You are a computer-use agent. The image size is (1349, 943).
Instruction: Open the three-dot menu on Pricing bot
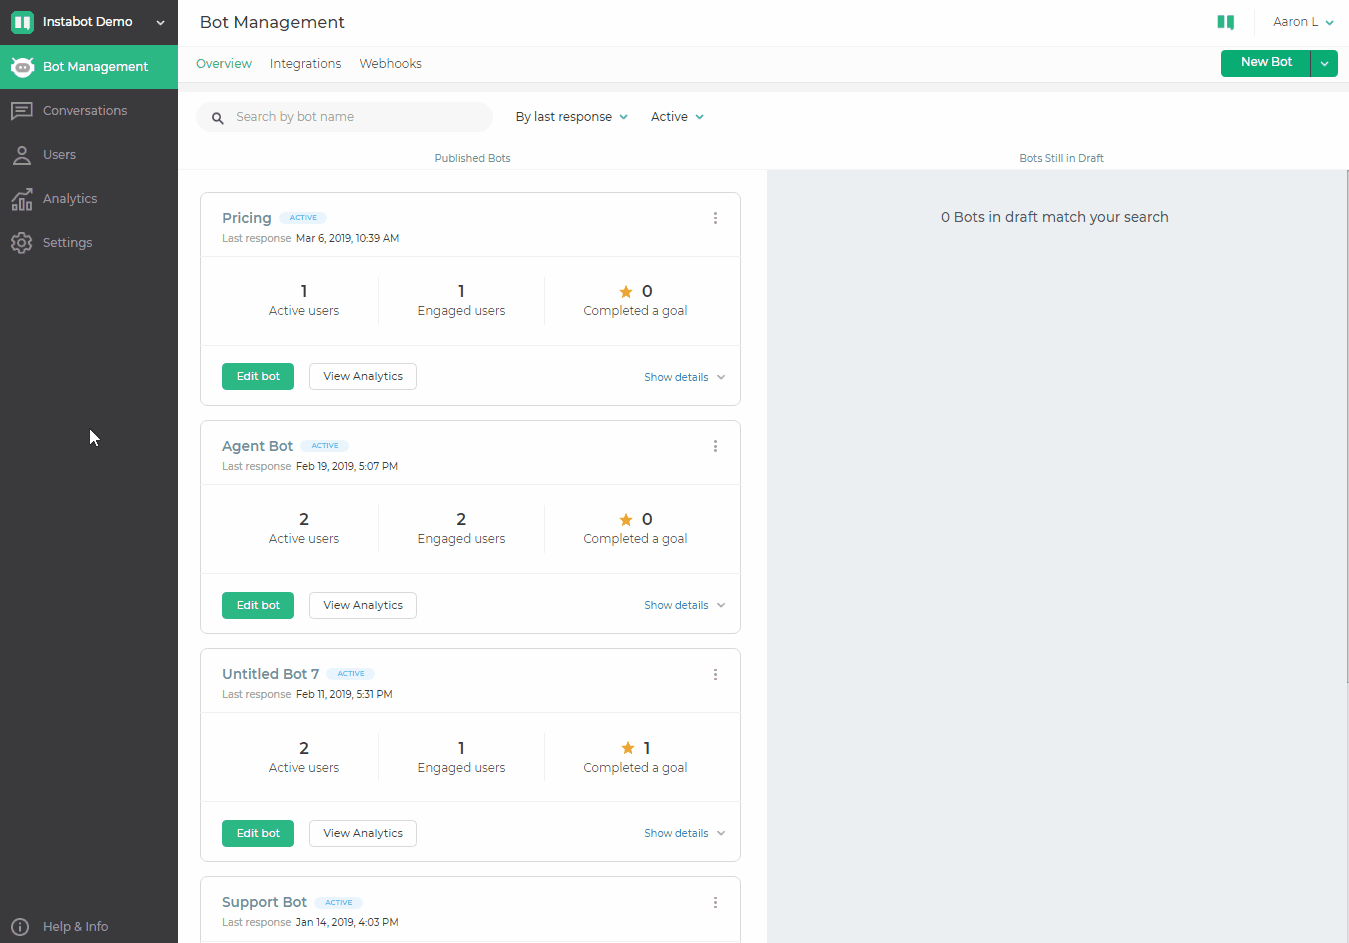click(715, 218)
